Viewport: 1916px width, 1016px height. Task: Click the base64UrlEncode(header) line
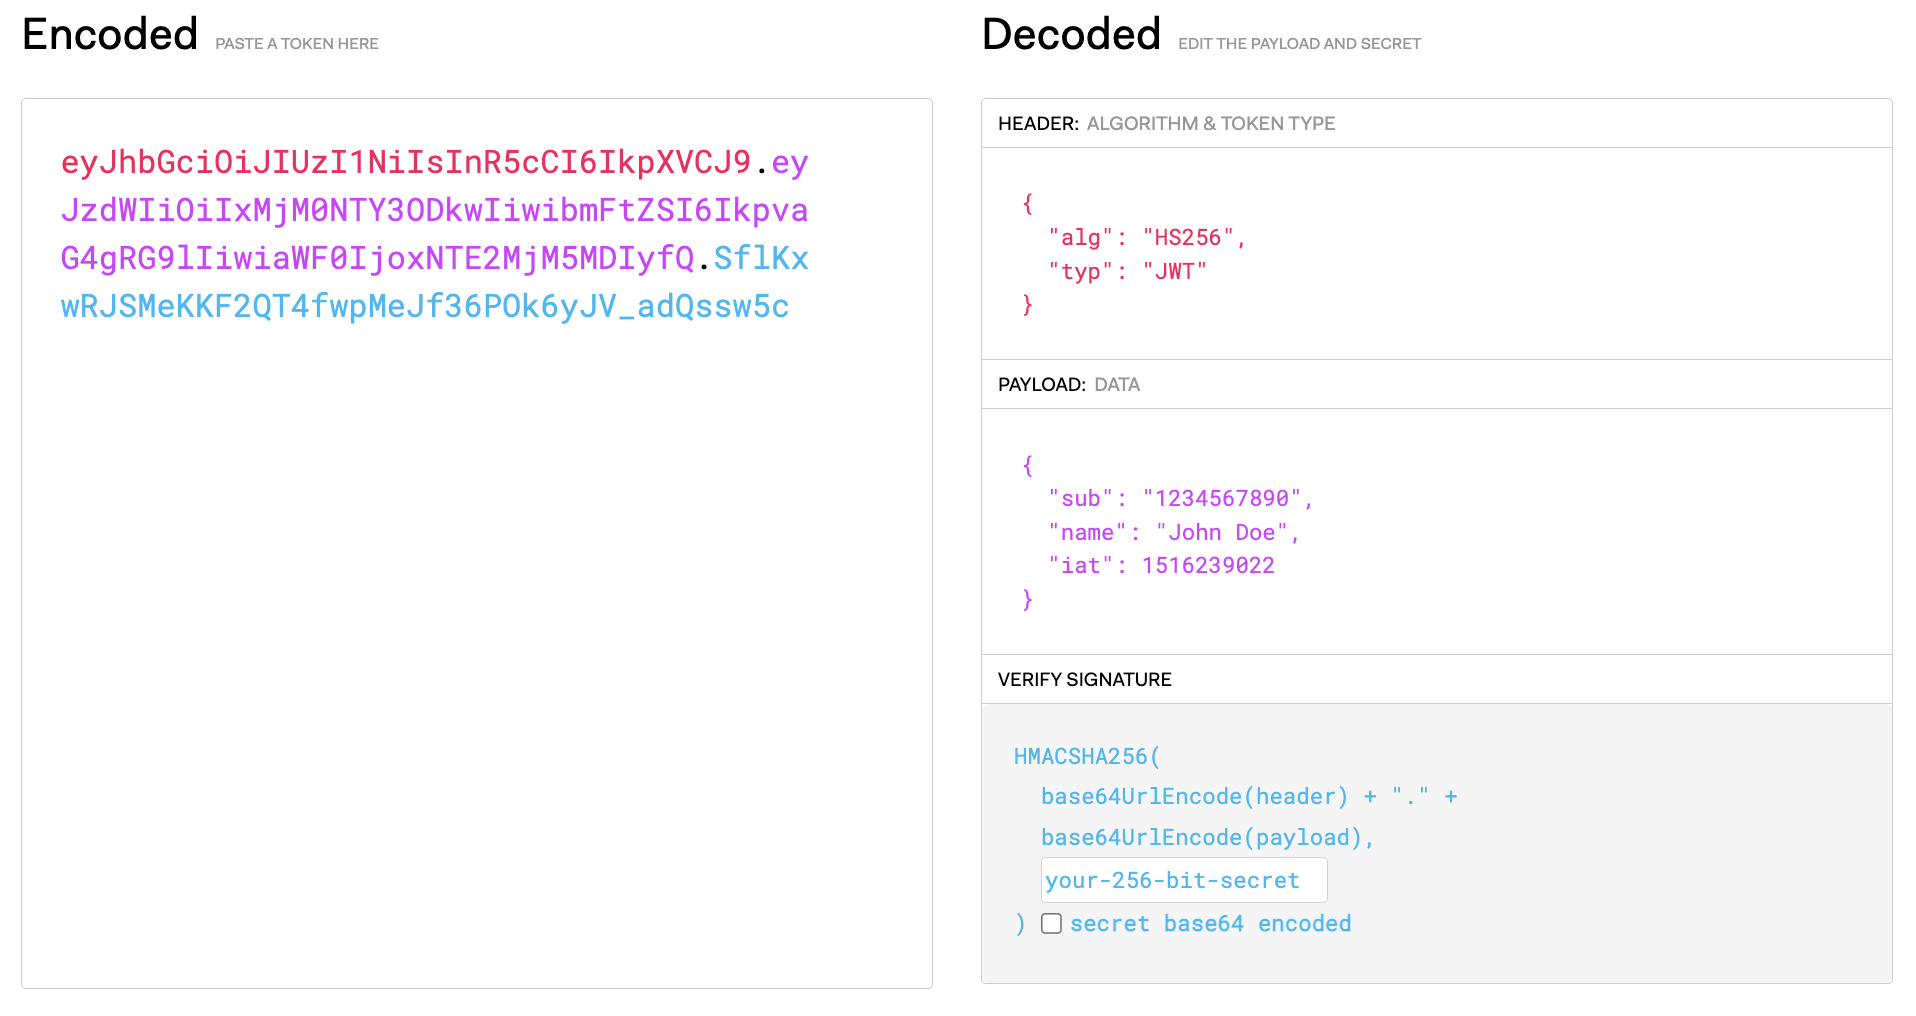1249,797
